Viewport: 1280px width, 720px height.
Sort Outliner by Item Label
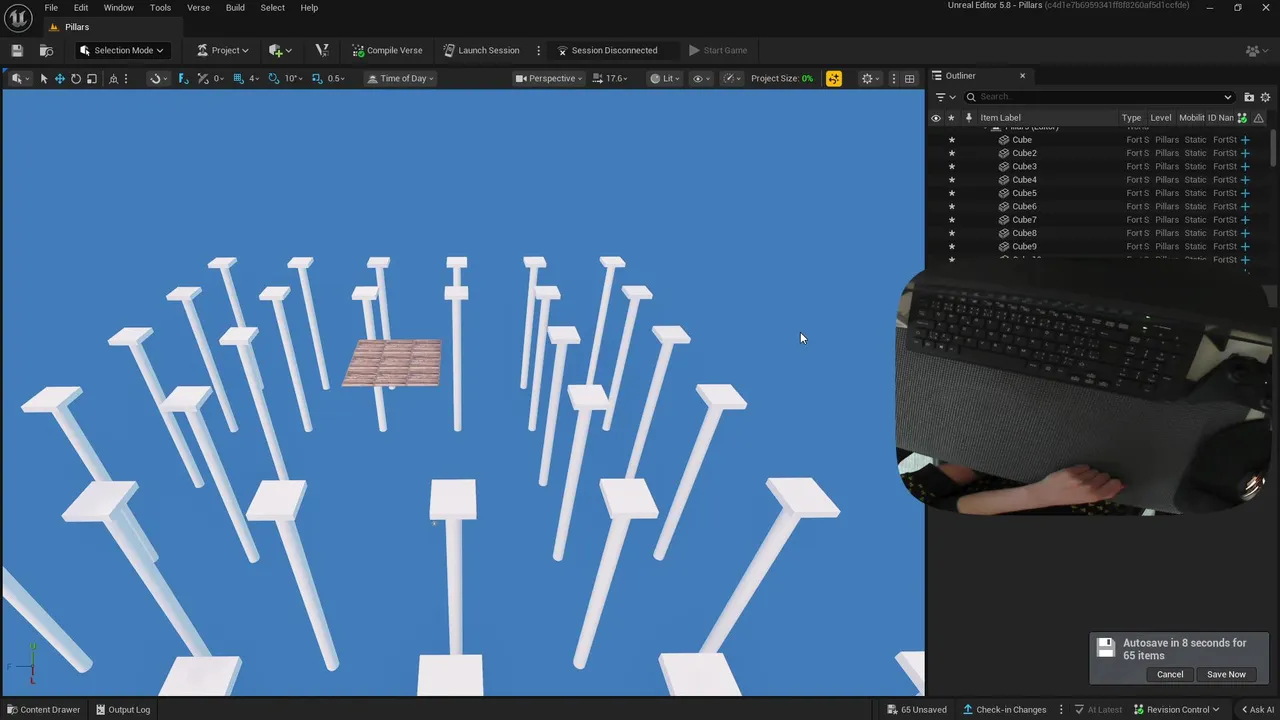pyautogui.click(x=1000, y=118)
